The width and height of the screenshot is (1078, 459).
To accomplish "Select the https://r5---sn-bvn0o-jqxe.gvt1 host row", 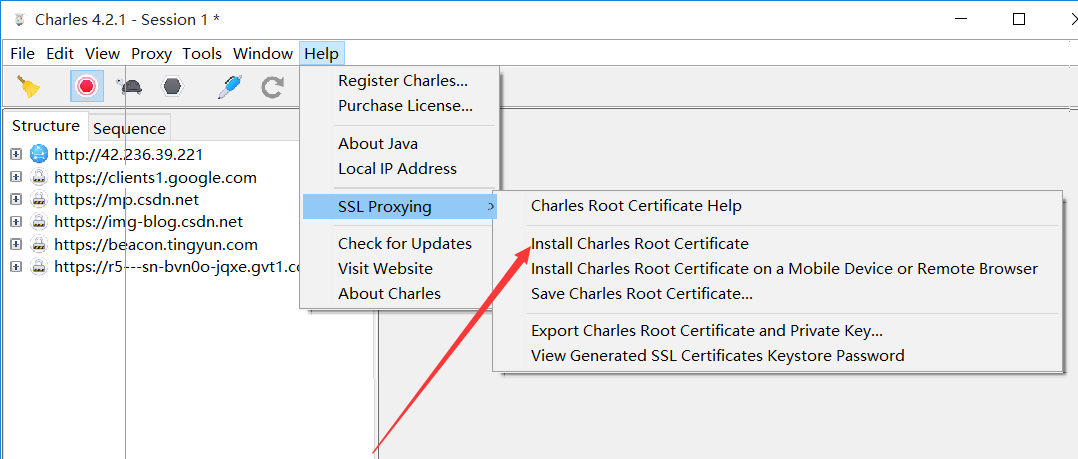I will [x=177, y=267].
